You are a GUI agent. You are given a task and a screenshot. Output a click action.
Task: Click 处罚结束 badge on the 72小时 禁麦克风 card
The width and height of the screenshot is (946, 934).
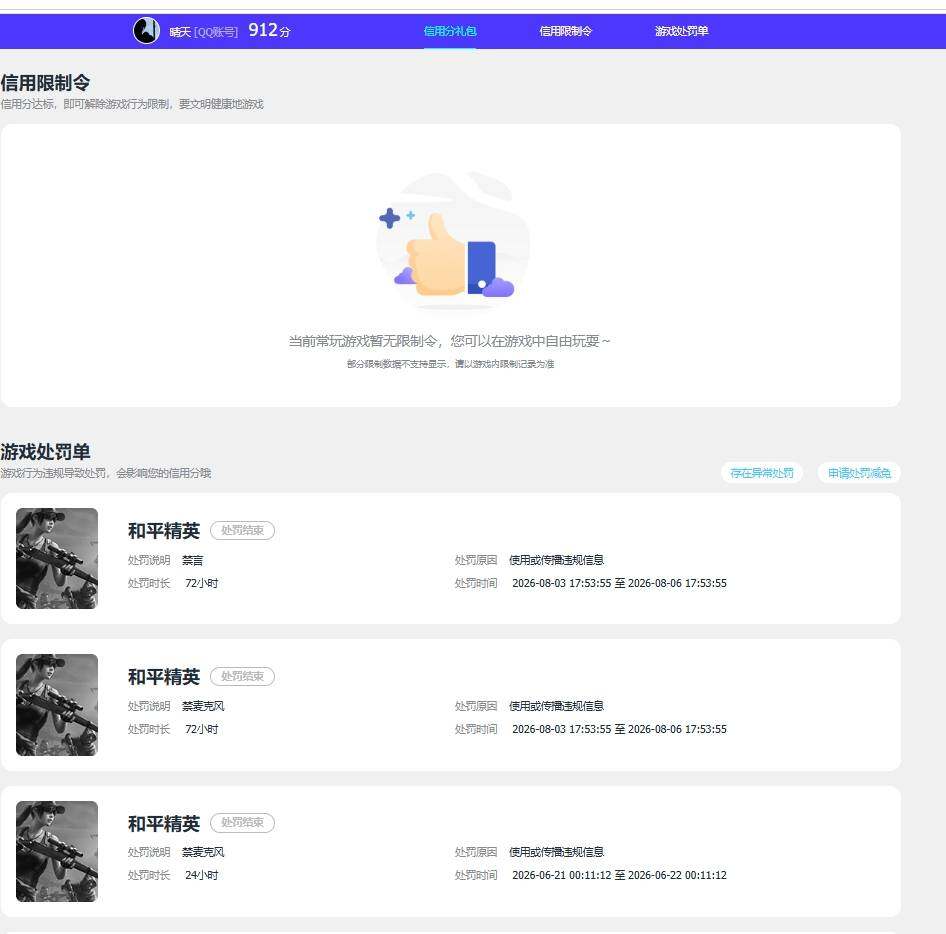pyautogui.click(x=242, y=676)
